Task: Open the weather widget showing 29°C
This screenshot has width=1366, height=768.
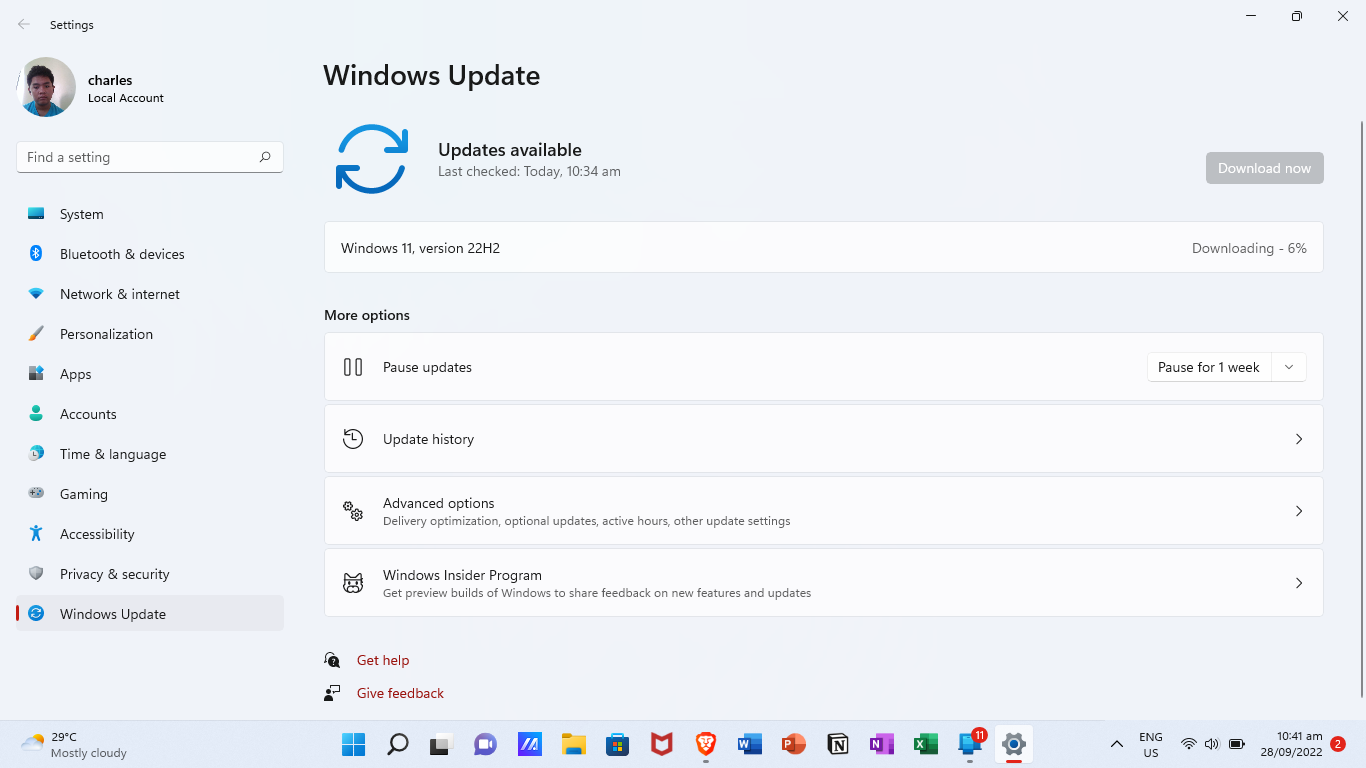Action: tap(75, 744)
